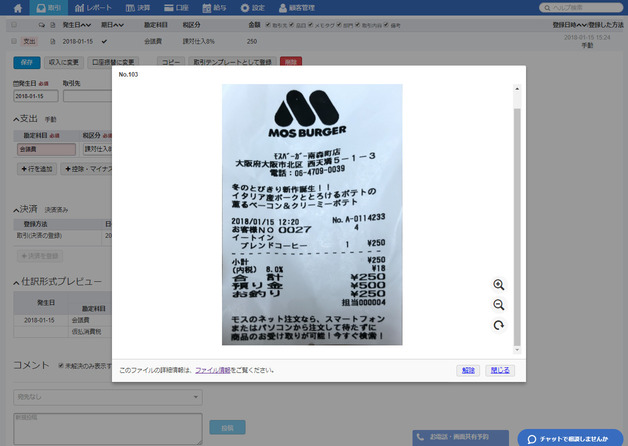
Task: Open the 給与 menu
Action: pyautogui.click(x=214, y=8)
